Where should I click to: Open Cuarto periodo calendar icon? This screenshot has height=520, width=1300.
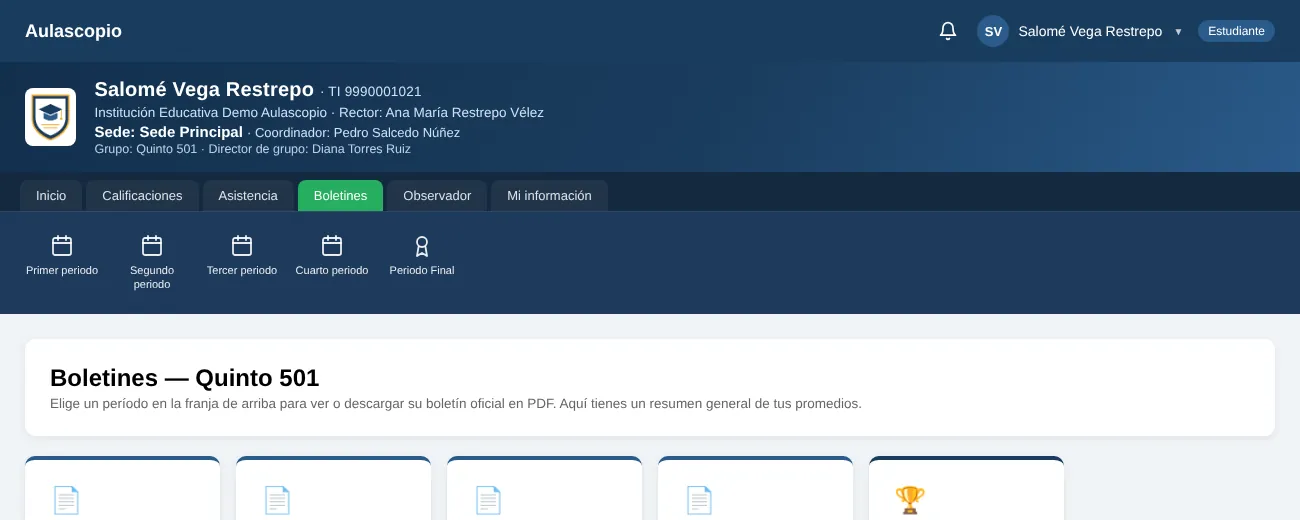point(332,246)
